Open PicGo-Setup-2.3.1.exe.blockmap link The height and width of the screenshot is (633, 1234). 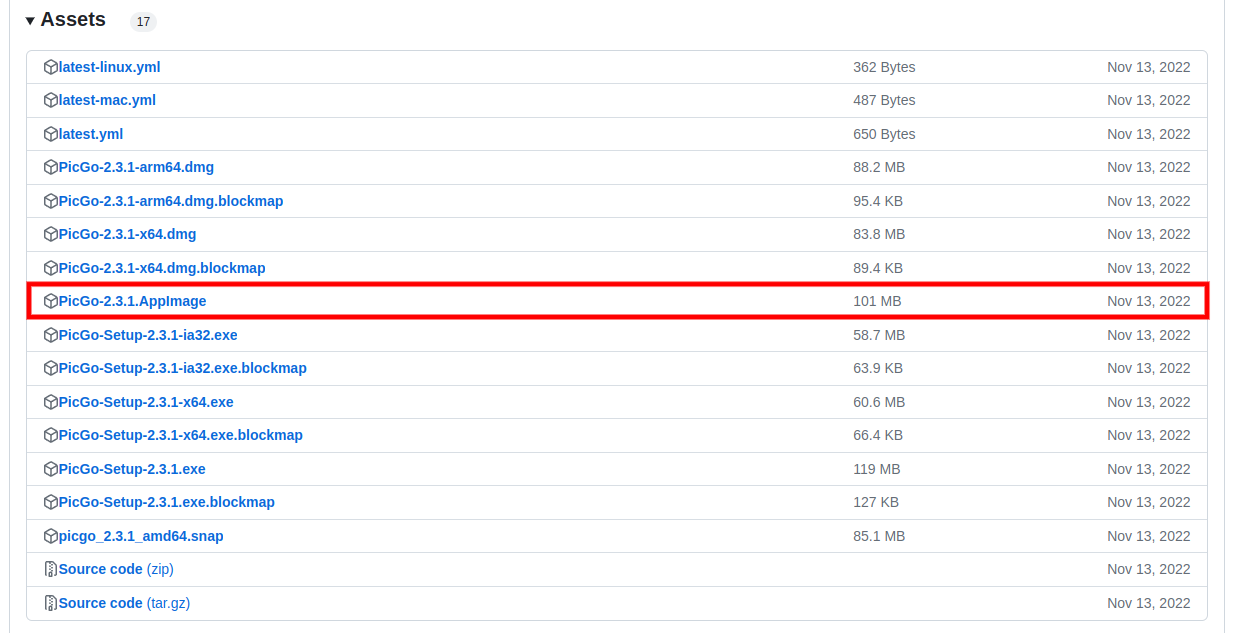tap(167, 502)
